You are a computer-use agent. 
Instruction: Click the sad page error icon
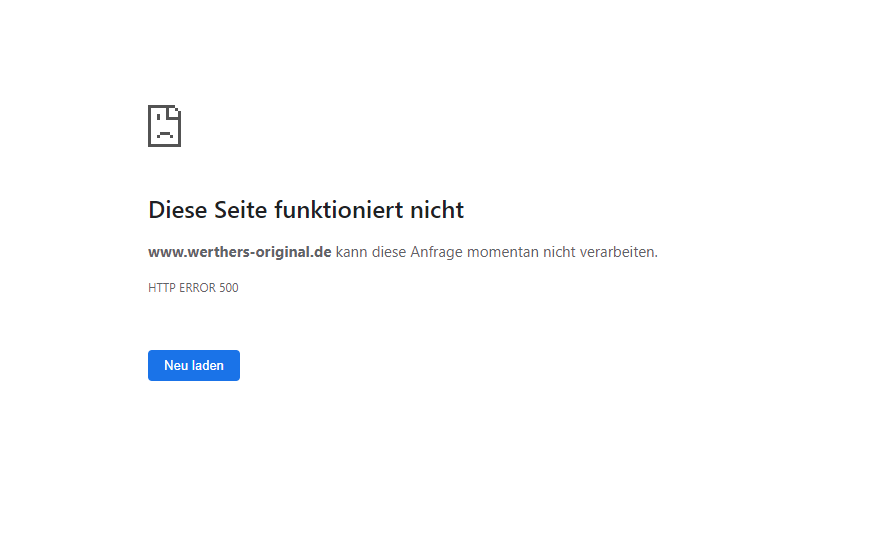(165, 126)
